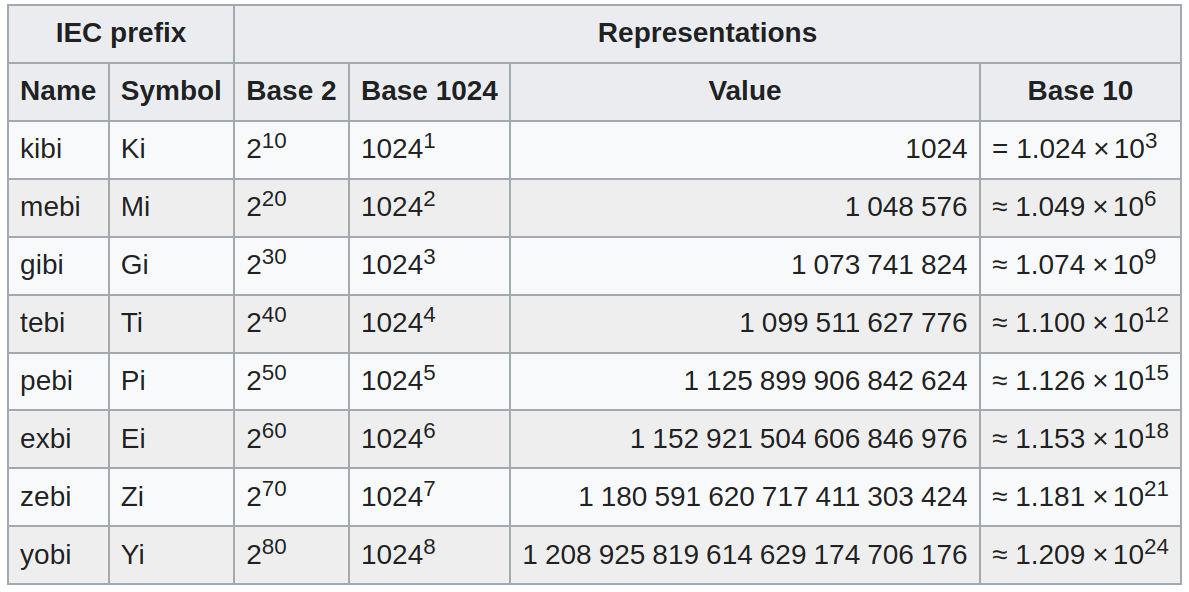Select the "zebi" name cell

(x=45, y=497)
